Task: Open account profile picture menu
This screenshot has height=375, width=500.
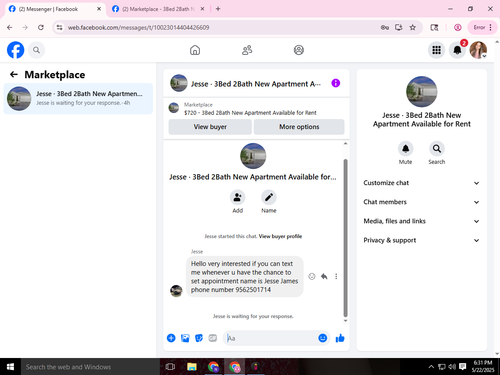Action: pyautogui.click(x=478, y=50)
